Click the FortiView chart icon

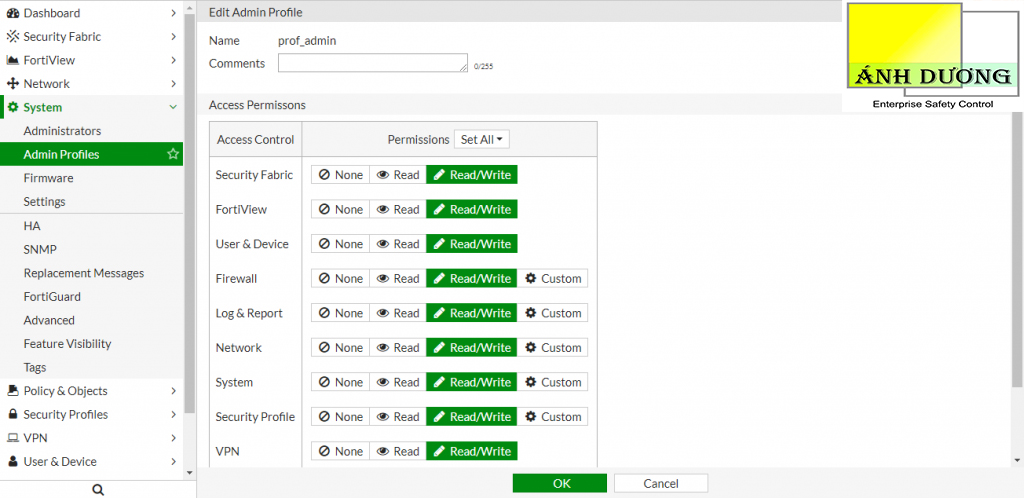[12, 60]
